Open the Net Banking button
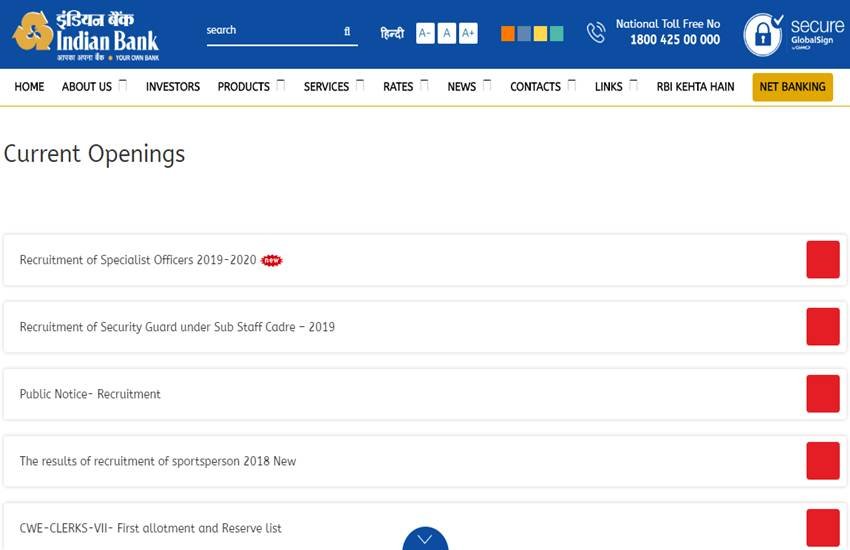 [792, 87]
